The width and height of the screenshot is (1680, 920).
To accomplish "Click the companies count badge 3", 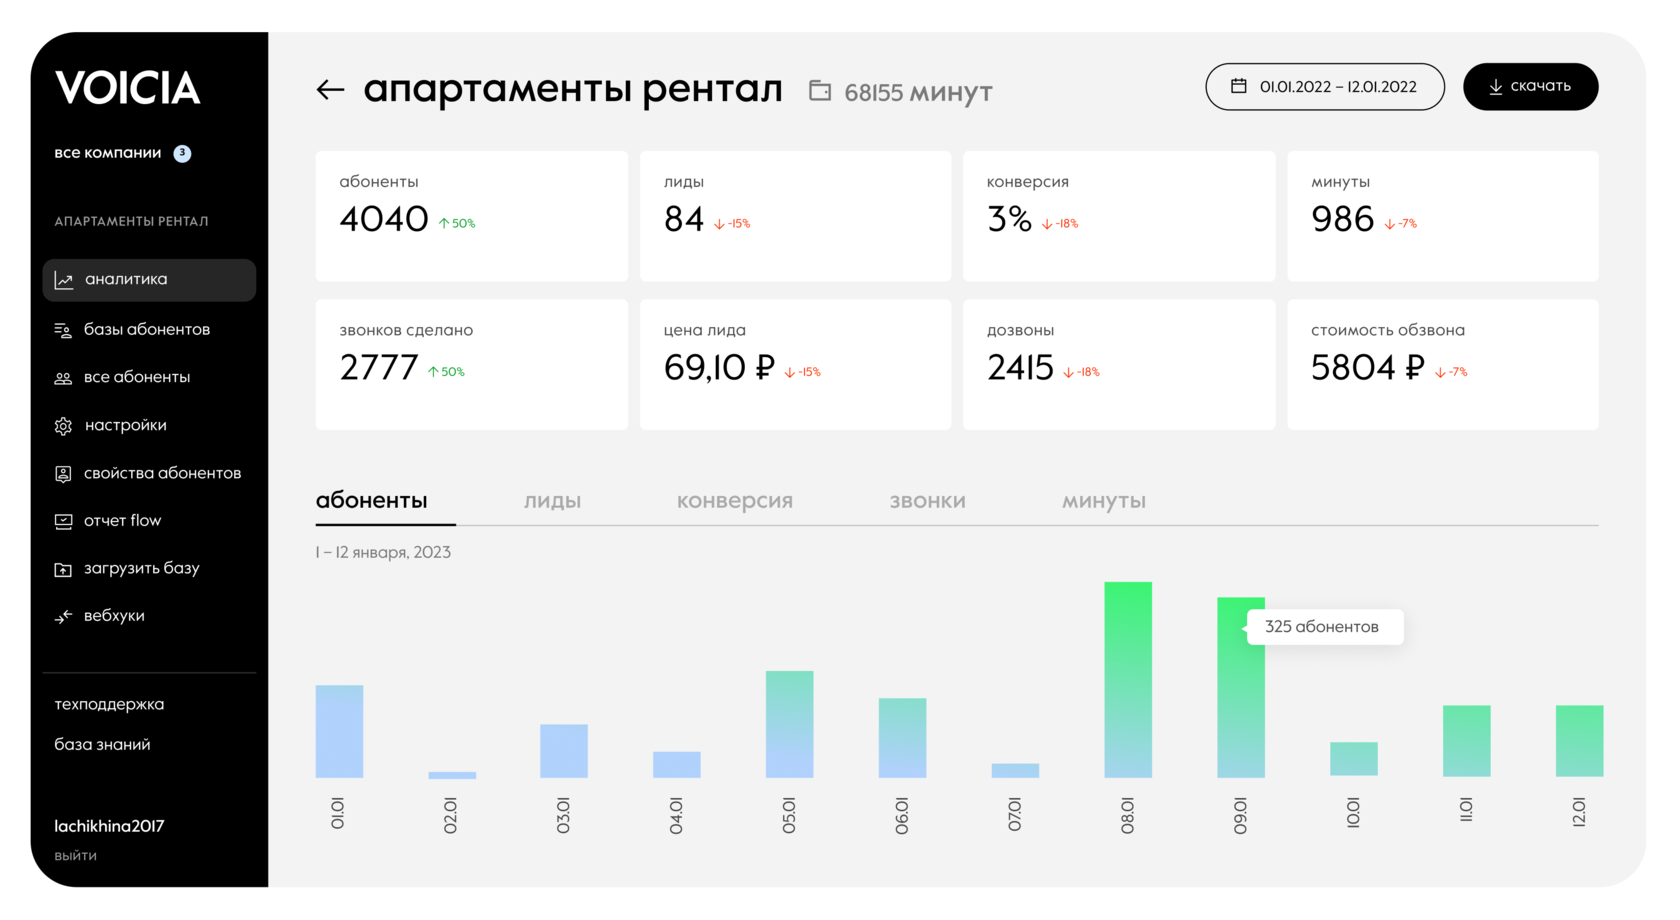I will coord(182,153).
